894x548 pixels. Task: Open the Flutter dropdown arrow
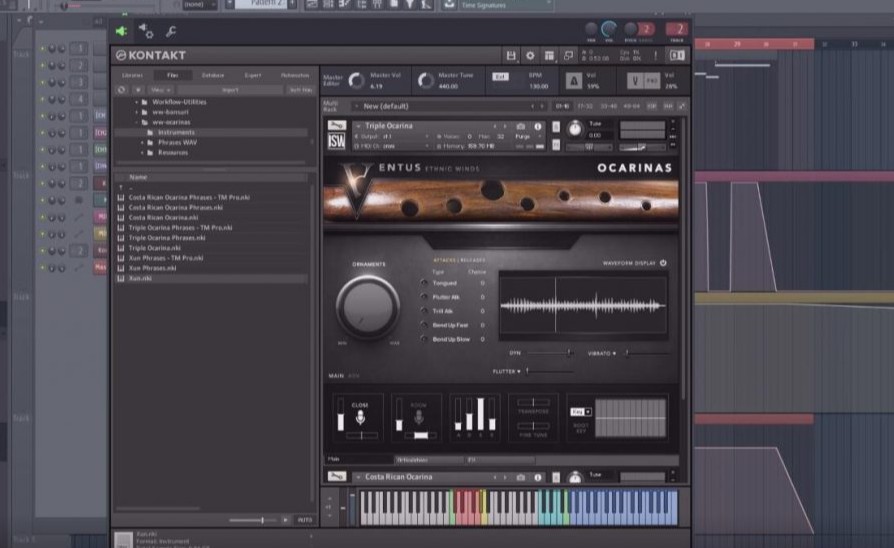[x=518, y=372]
